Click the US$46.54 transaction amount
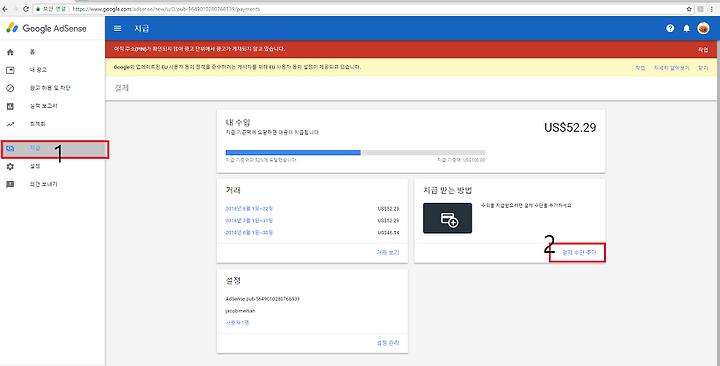 click(388, 233)
